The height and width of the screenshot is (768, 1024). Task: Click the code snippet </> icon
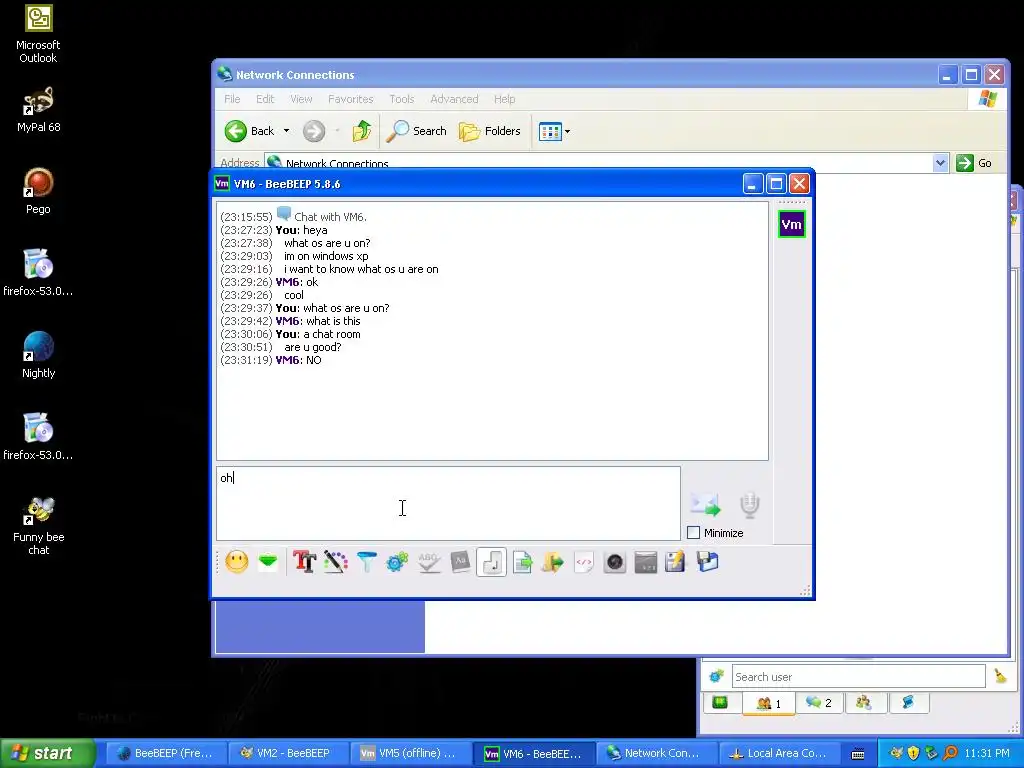click(584, 562)
